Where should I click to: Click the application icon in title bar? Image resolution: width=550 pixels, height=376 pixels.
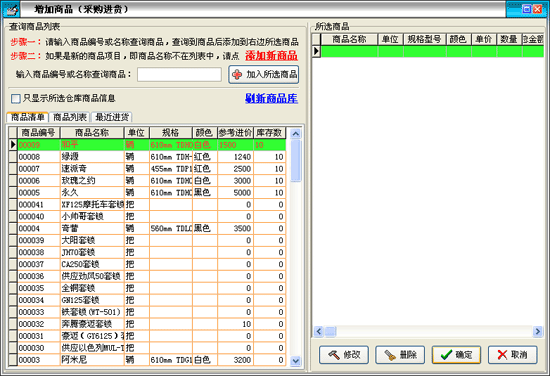click(x=11, y=9)
